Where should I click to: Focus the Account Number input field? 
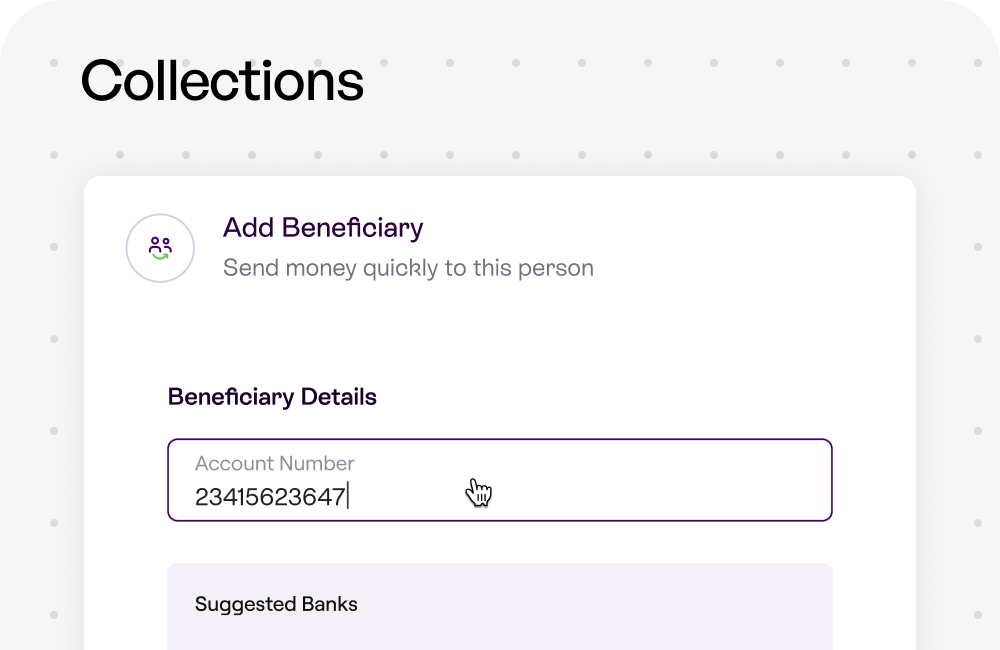(499, 480)
